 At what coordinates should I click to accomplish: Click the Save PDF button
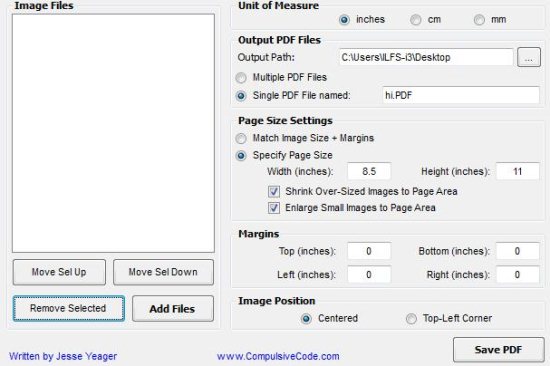pyautogui.click(x=498, y=350)
